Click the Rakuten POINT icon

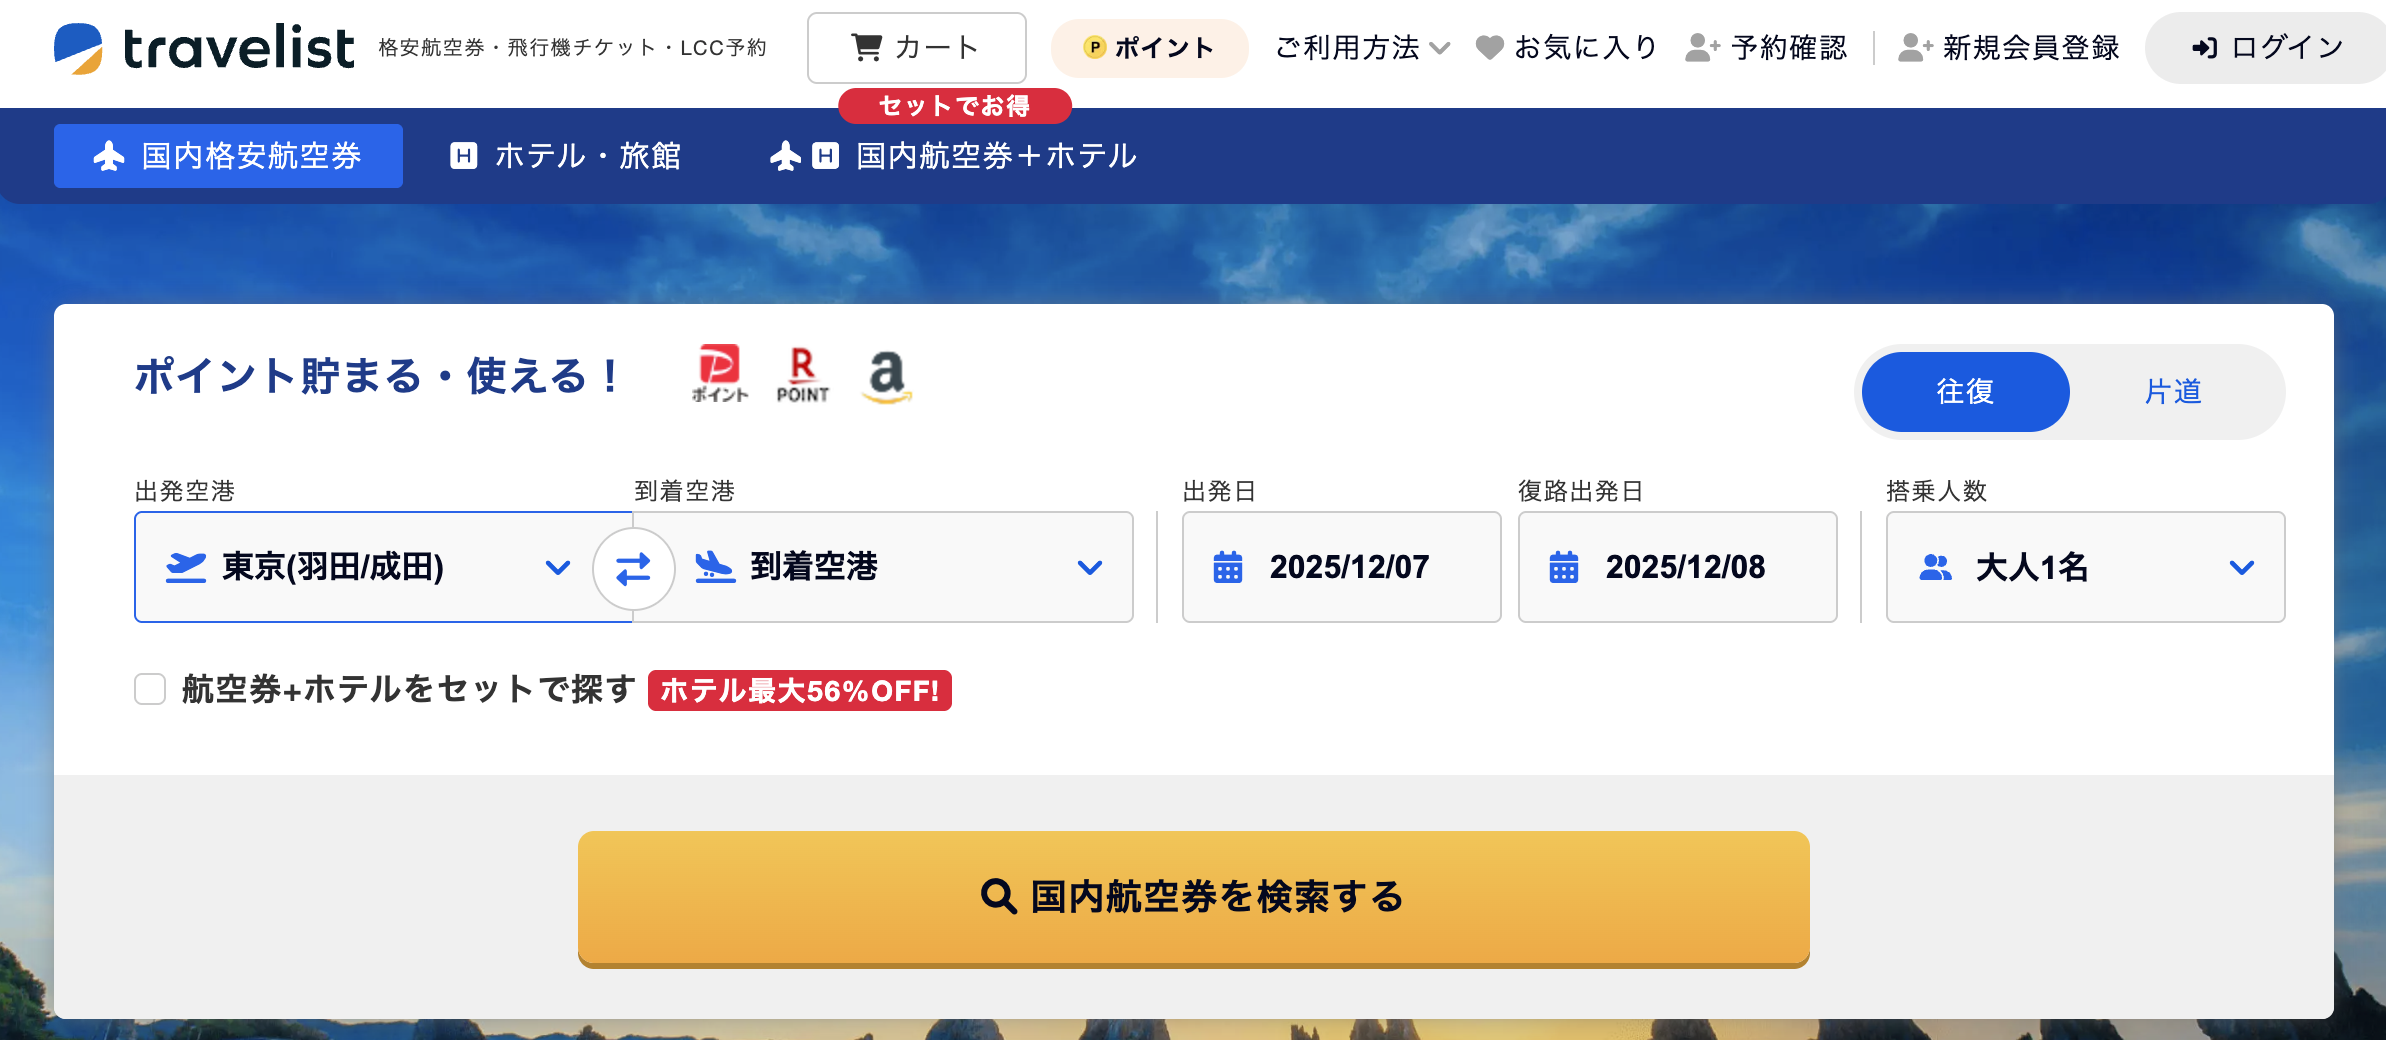pos(802,374)
